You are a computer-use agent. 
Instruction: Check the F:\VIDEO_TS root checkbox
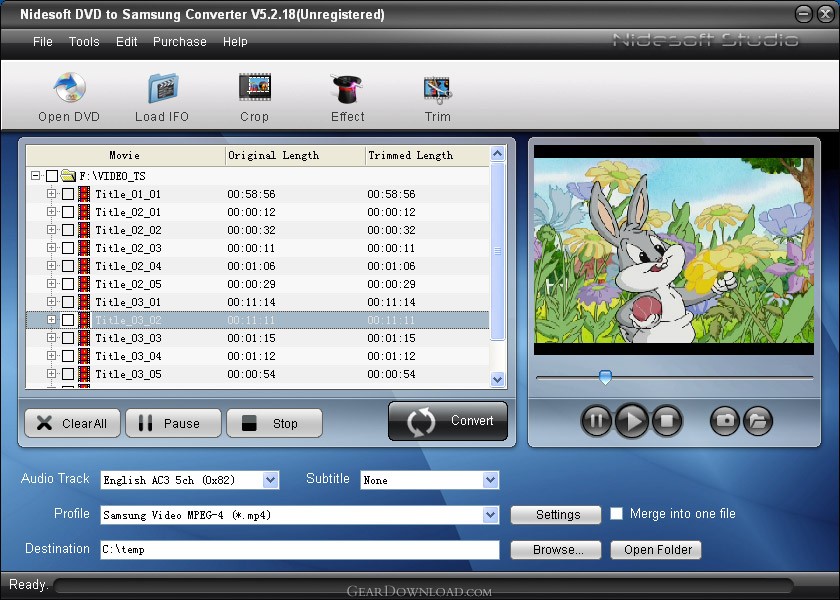click(51, 176)
